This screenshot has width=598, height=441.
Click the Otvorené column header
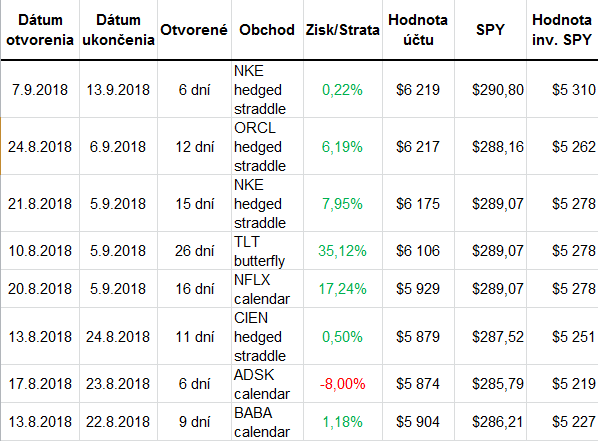(194, 30)
